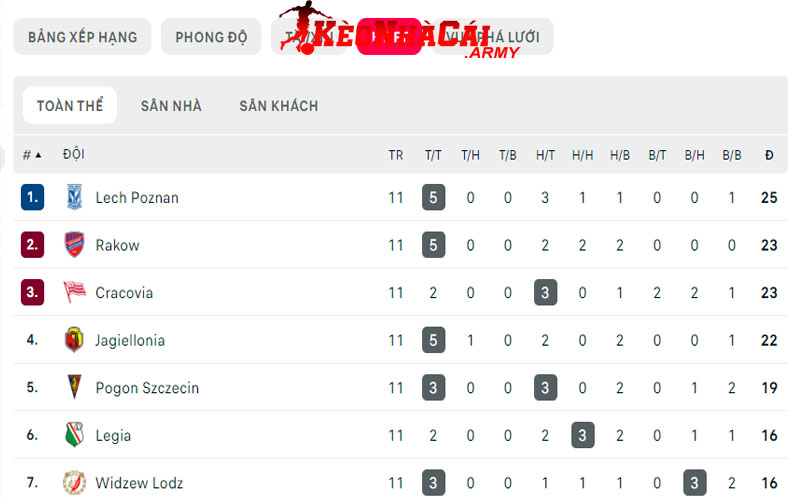Click the Jagiellonia club badge
800x500 pixels.
click(73, 340)
